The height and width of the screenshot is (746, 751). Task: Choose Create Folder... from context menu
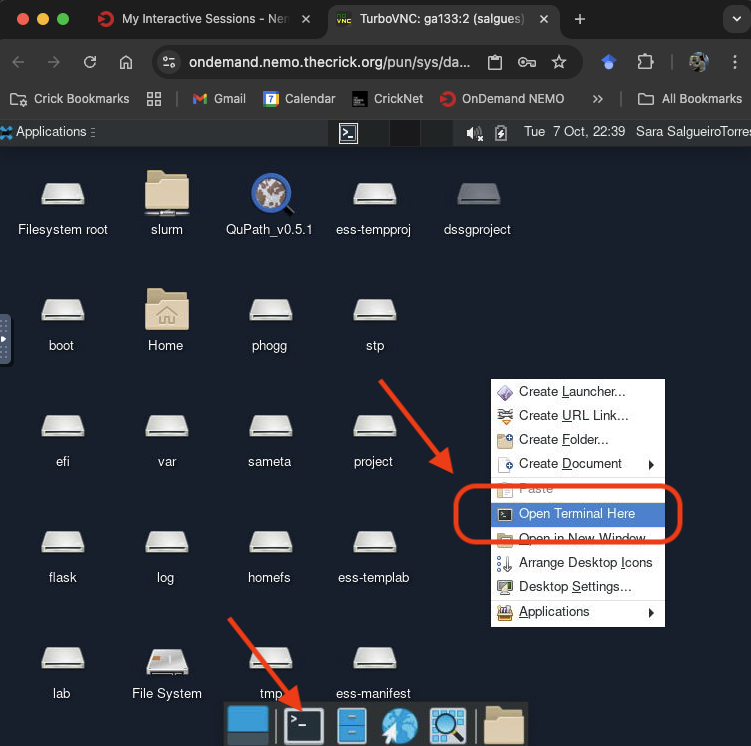click(563, 440)
